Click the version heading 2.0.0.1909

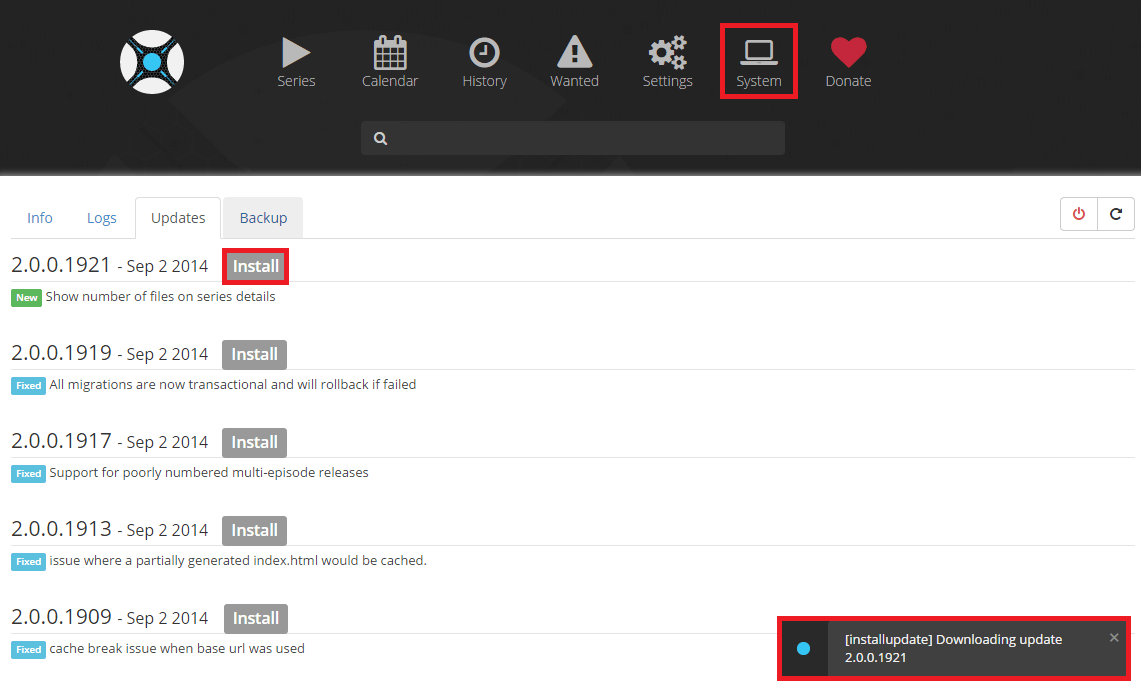tap(61, 617)
